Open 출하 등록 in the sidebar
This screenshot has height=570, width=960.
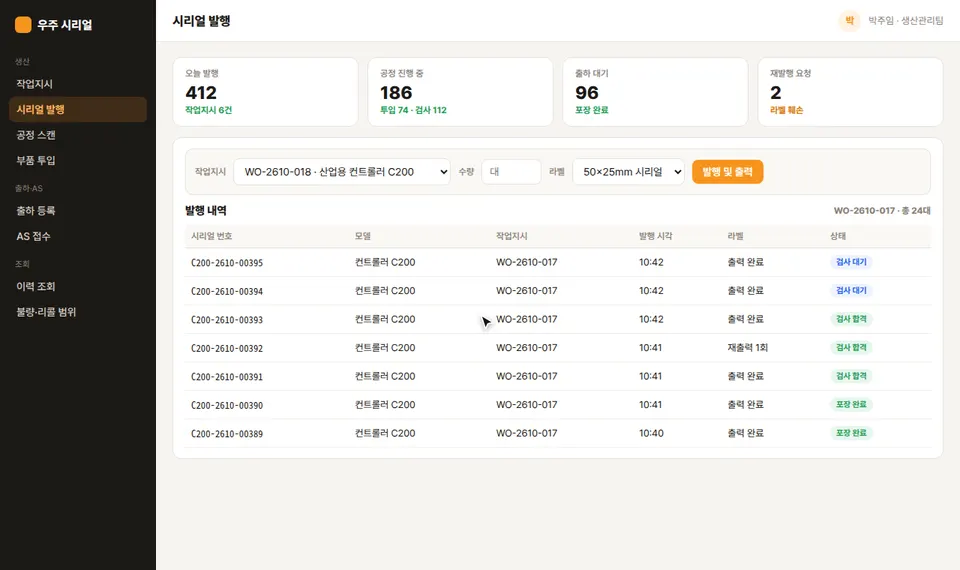(78, 211)
